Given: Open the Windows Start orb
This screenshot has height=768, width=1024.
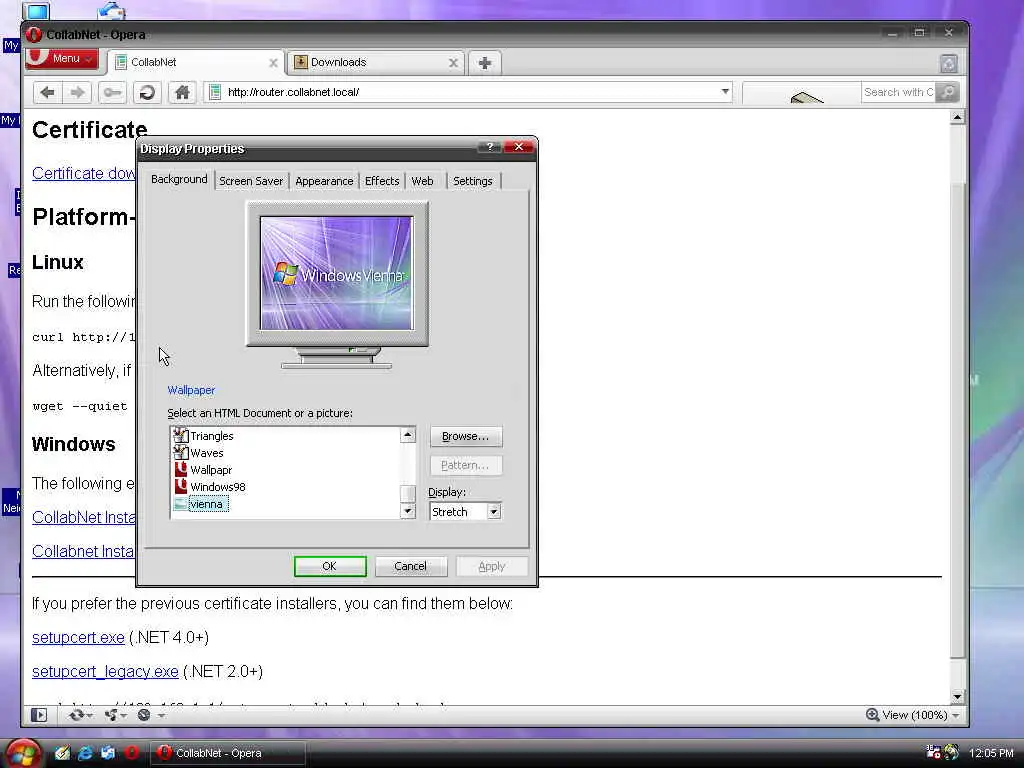Looking at the screenshot, I should 24,753.
